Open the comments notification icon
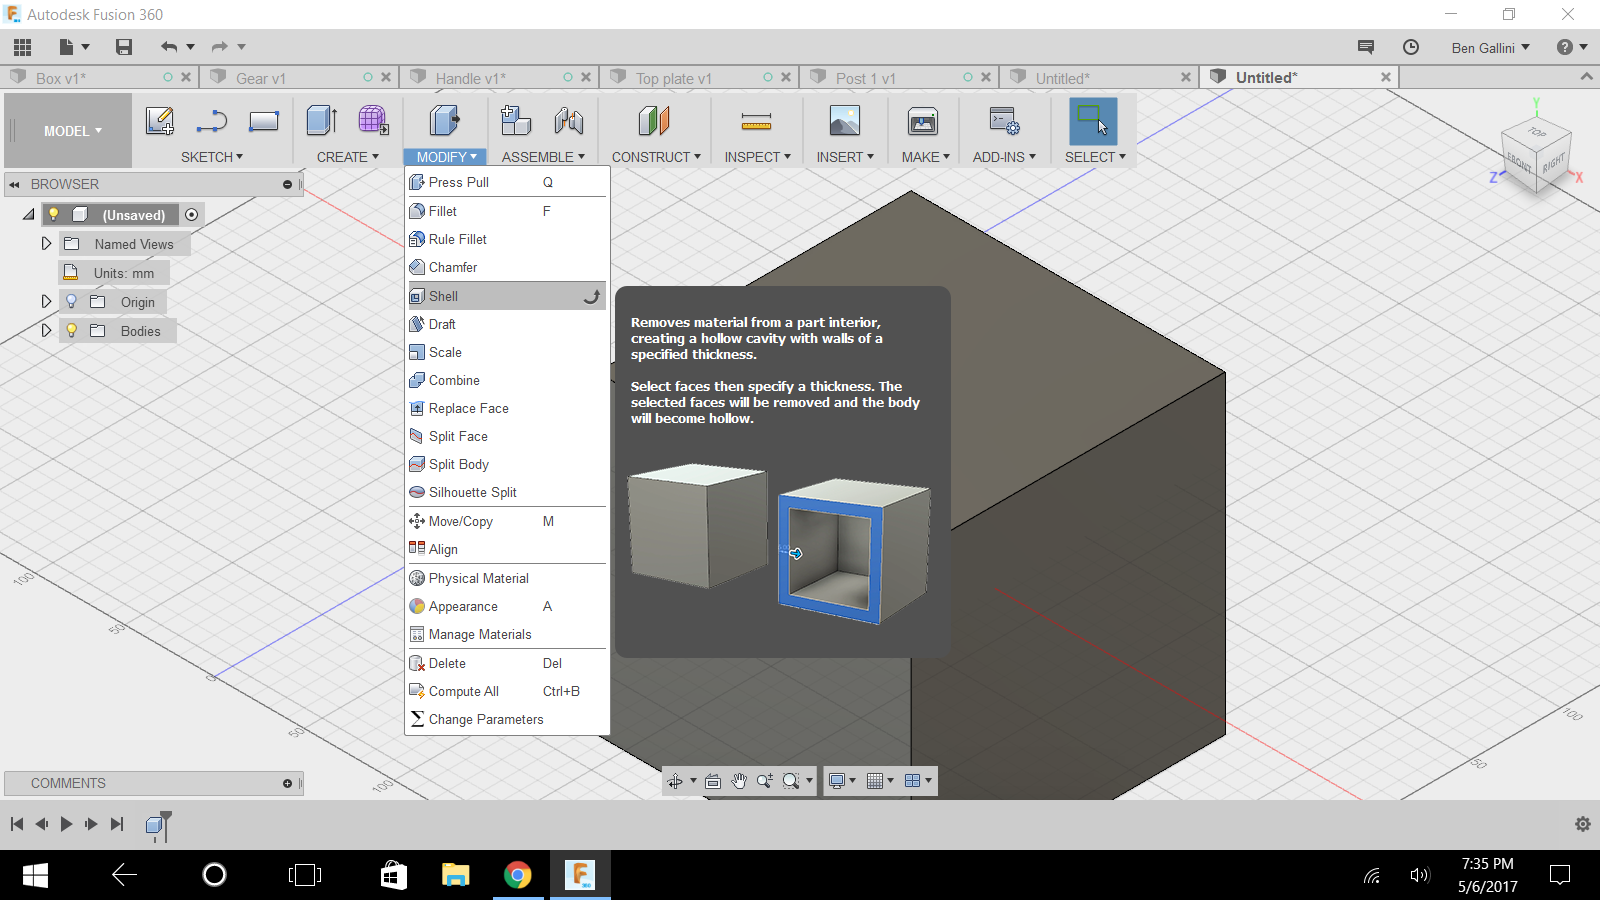Screen dimensions: 1600x900 [1366, 47]
